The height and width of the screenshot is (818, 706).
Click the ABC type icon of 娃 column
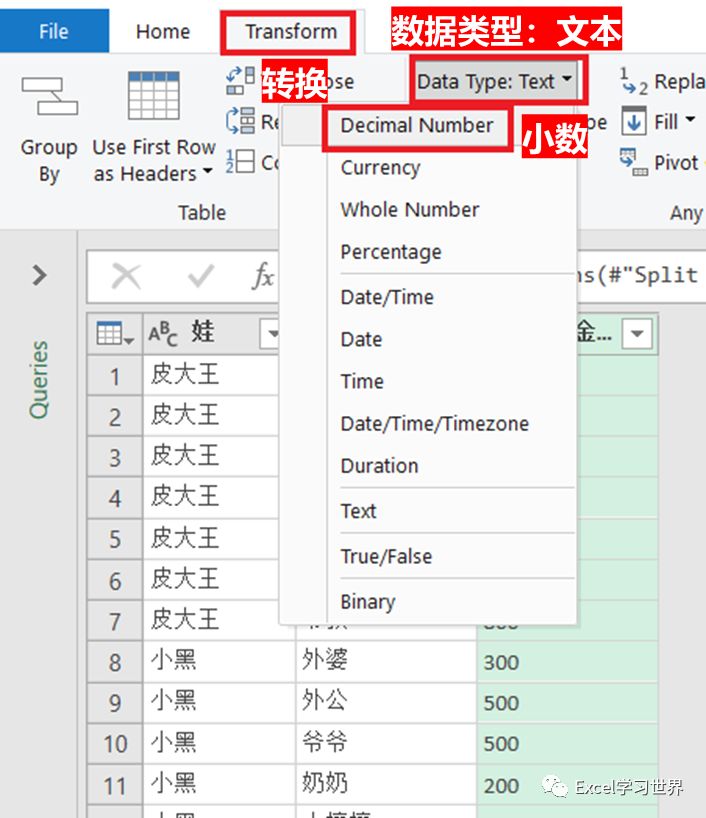click(163, 334)
